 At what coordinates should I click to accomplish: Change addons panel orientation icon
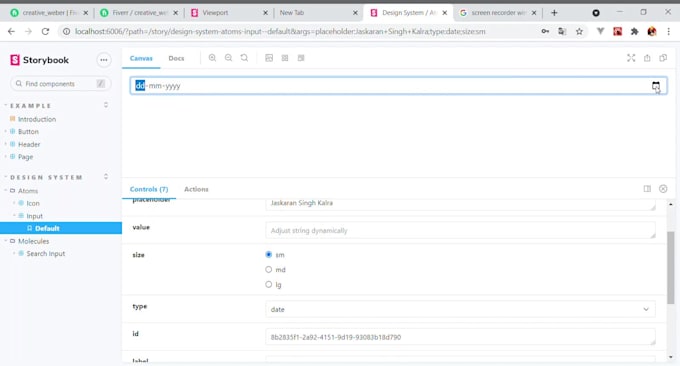(x=647, y=189)
